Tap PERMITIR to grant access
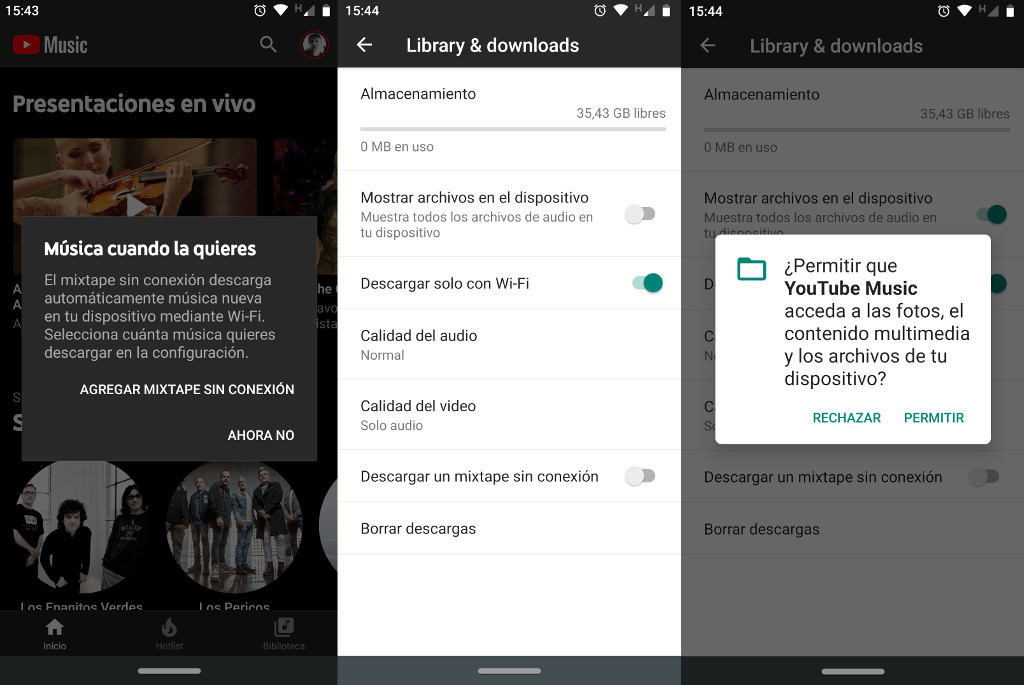 tap(933, 418)
